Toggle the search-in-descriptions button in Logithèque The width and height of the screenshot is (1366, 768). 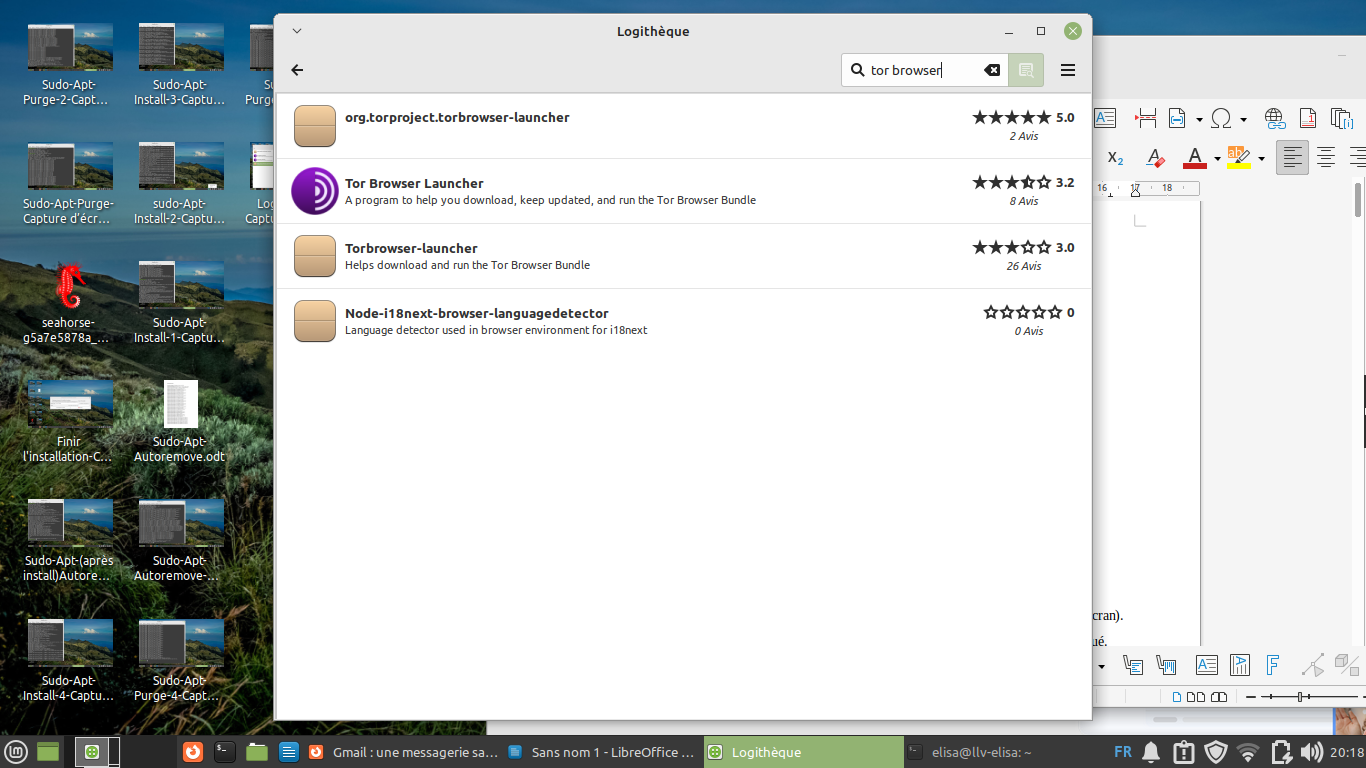[x=1026, y=70]
